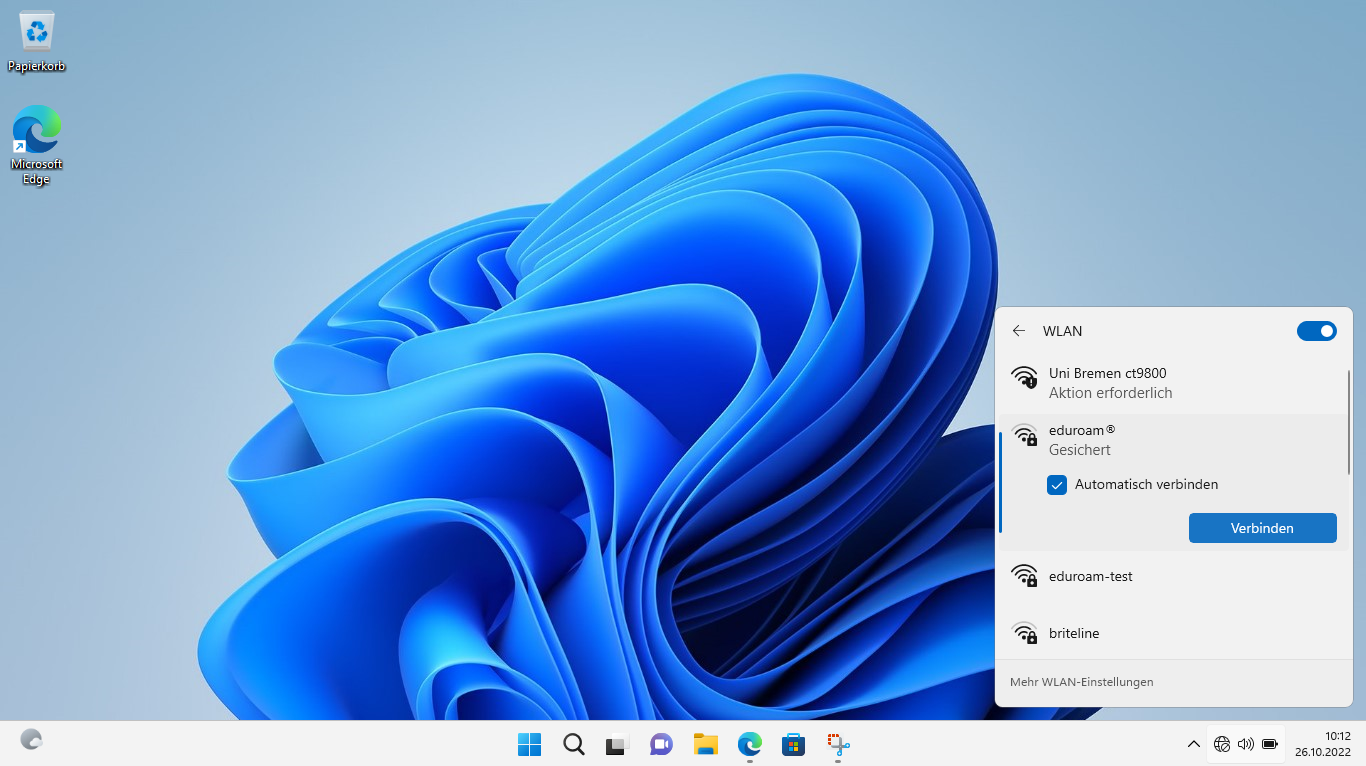Turn off the WLAN toggle switch
1366x766 pixels.
[1316, 331]
